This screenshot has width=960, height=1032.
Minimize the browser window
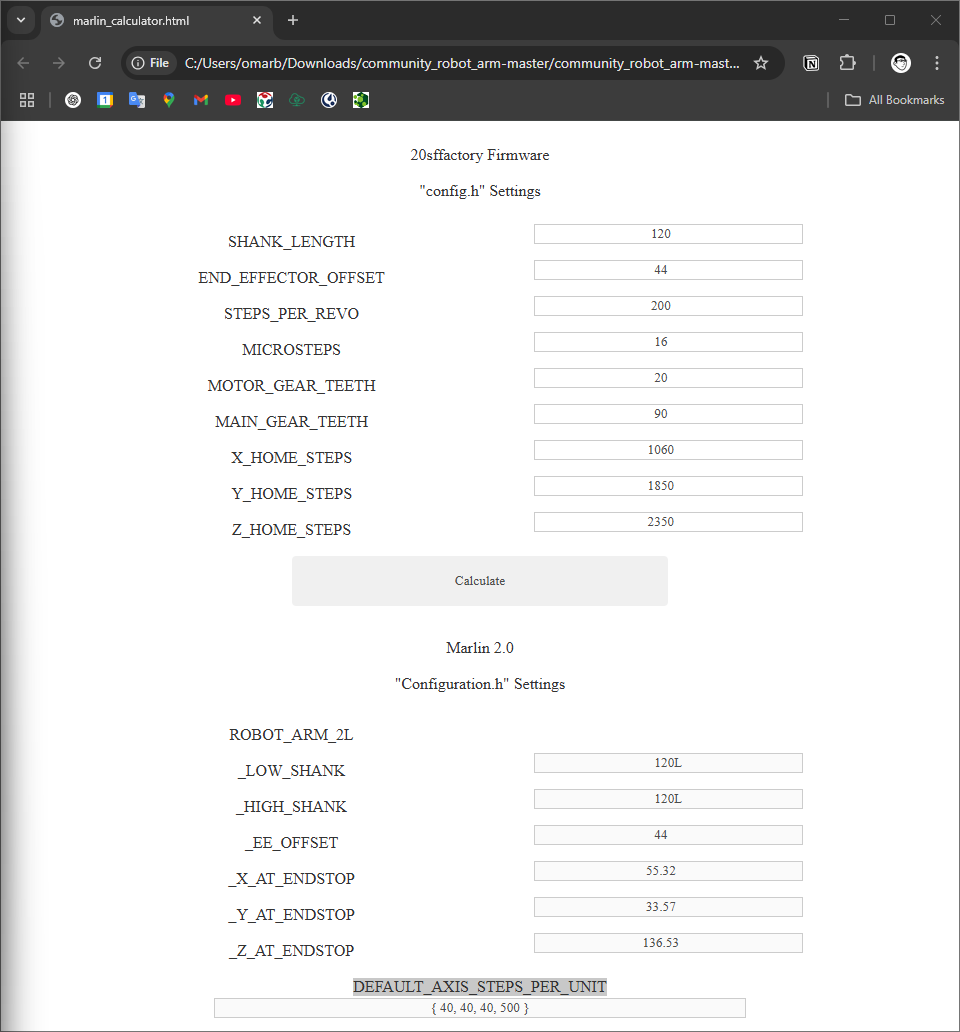point(844,20)
